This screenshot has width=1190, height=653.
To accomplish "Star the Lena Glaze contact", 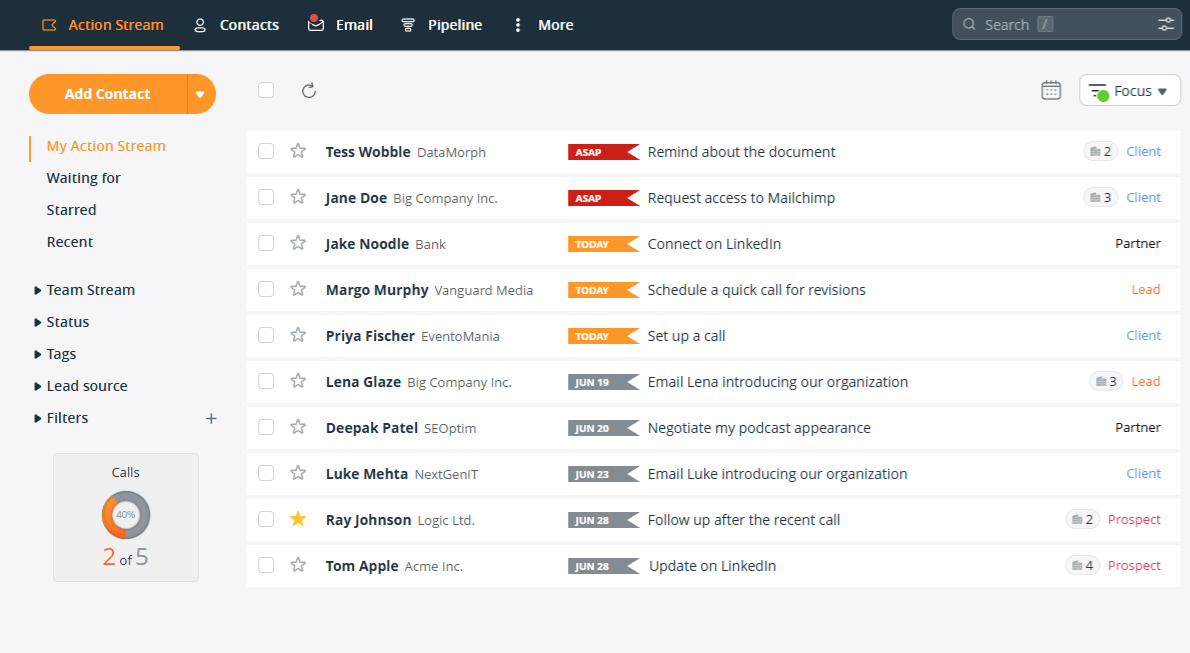I will point(298,381).
